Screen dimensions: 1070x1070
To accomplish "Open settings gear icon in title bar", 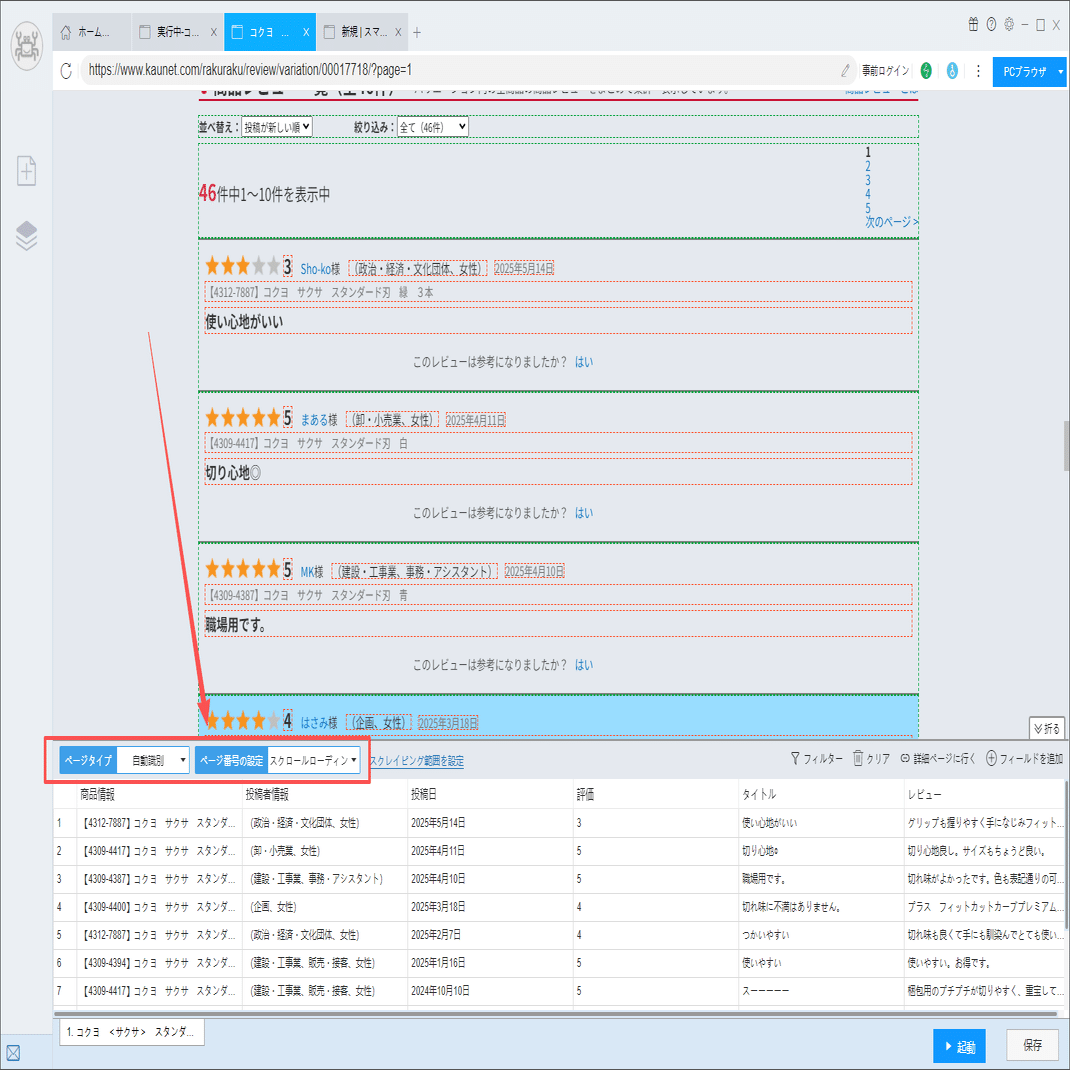I will click(1009, 25).
